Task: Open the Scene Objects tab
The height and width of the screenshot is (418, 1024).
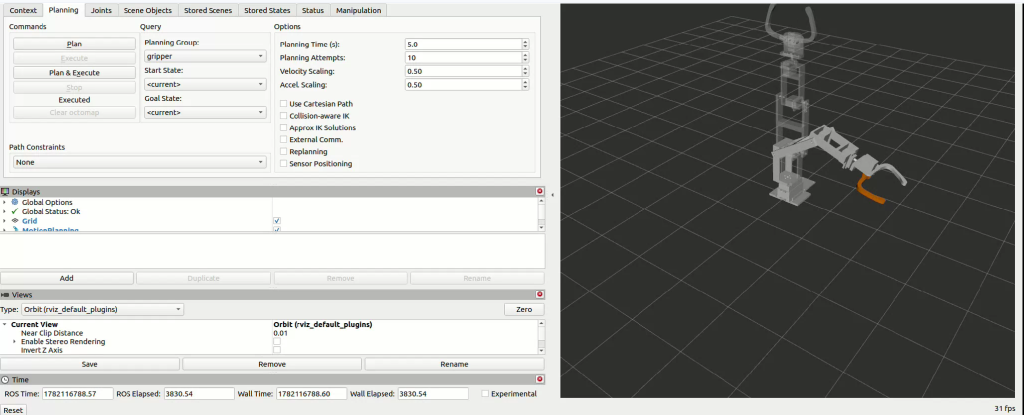Action: pyautogui.click(x=148, y=10)
